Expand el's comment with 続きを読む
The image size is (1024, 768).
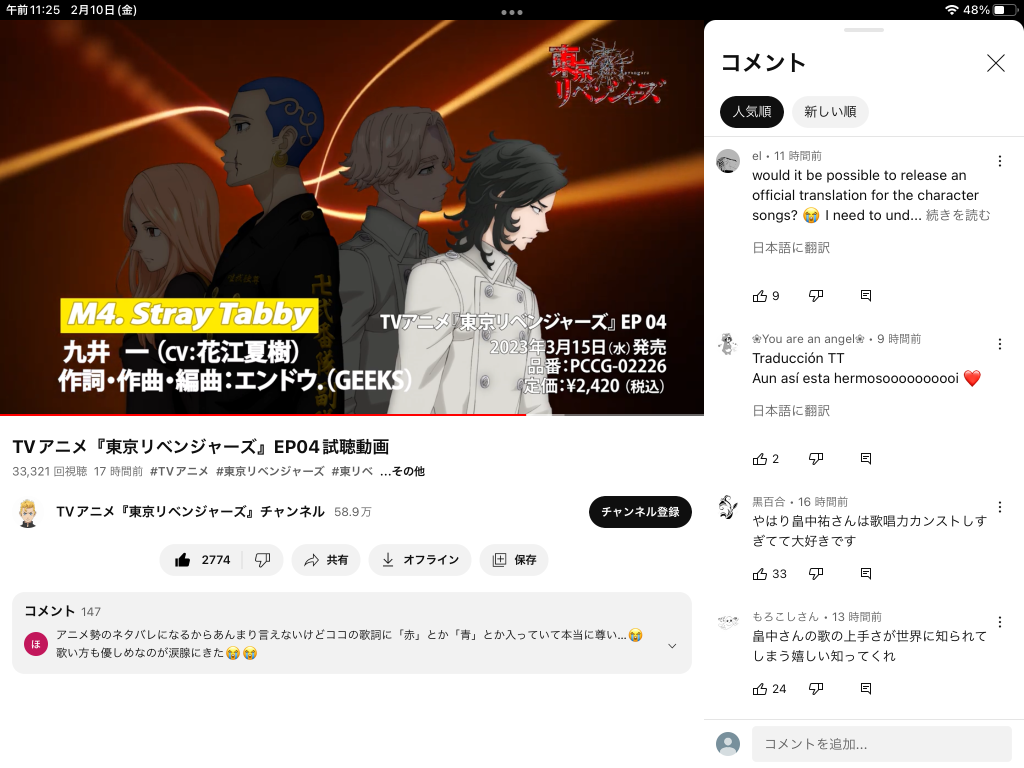(958, 216)
